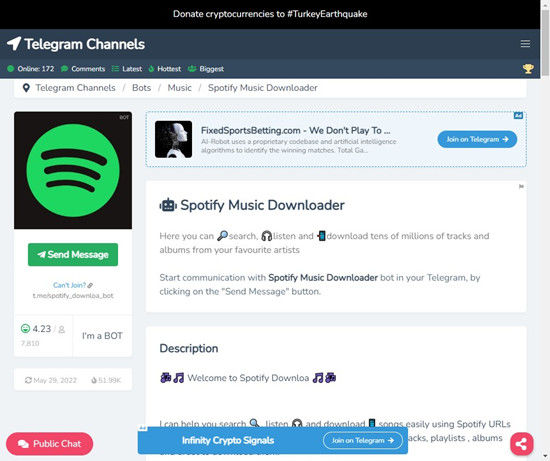Open the Public Chat button
Screen dimensions: 550x461
pos(49,444)
